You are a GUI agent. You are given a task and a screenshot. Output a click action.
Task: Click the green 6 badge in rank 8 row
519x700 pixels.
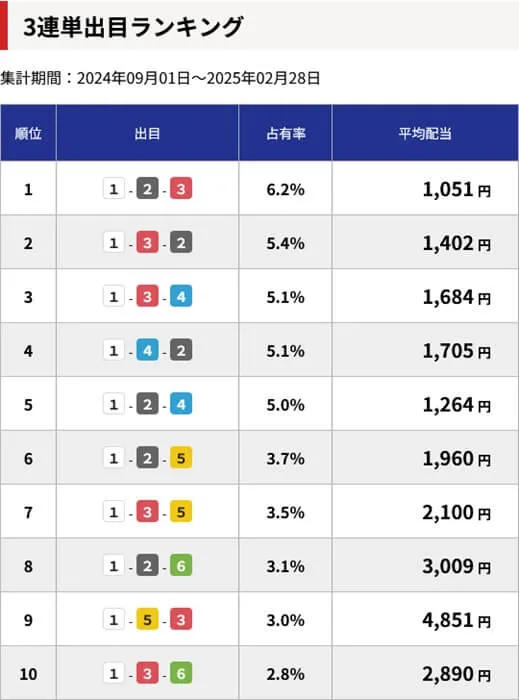pyautogui.click(x=181, y=566)
